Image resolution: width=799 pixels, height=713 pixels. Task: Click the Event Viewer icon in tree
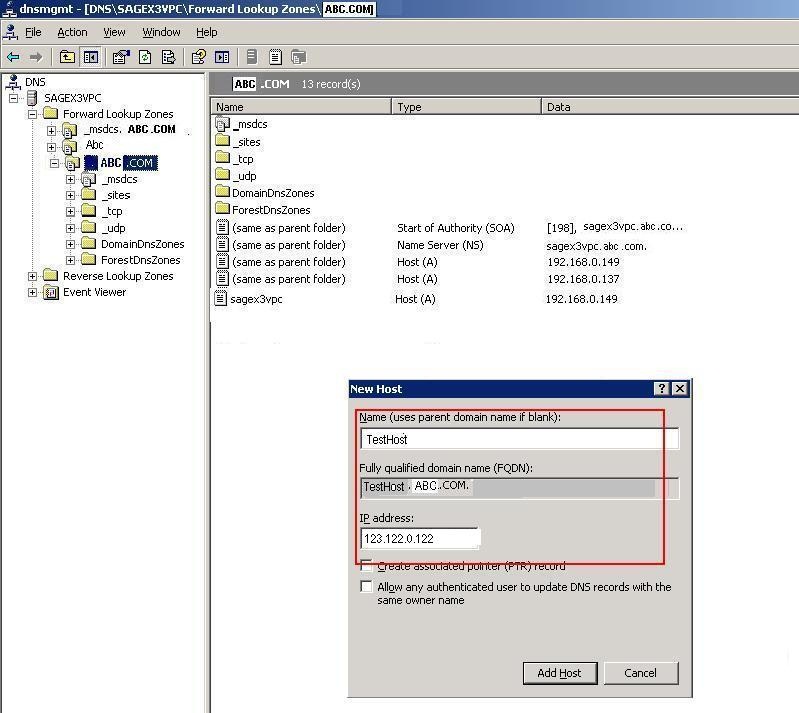51,293
